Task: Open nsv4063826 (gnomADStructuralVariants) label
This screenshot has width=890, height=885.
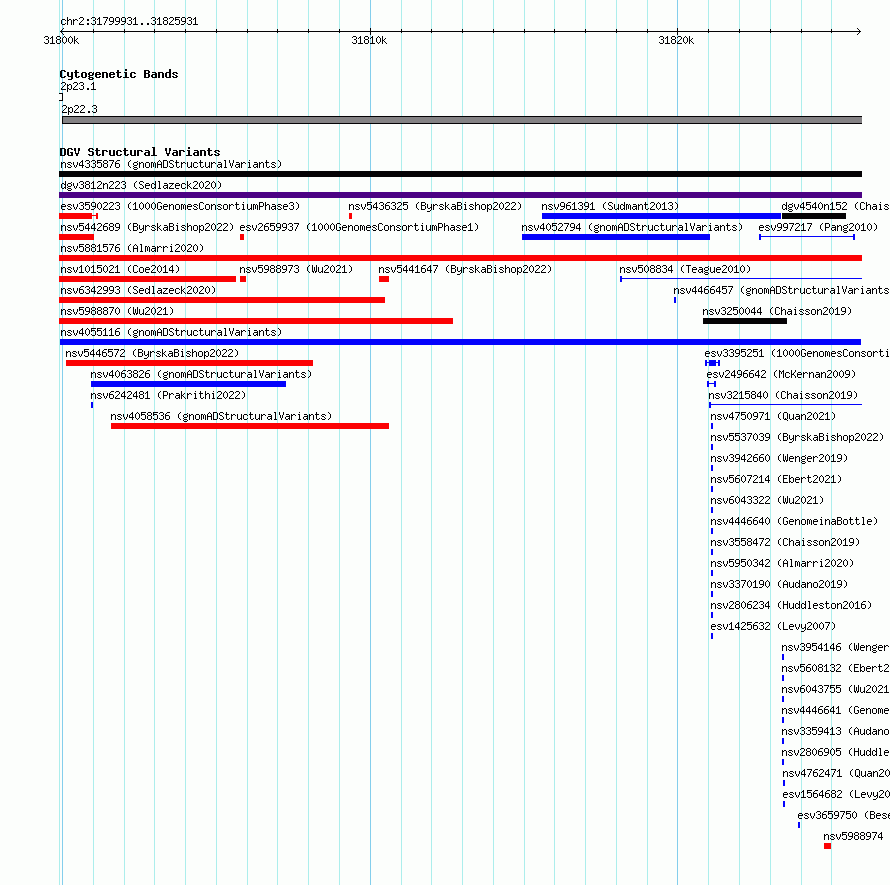Action: pyautogui.click(x=201, y=375)
